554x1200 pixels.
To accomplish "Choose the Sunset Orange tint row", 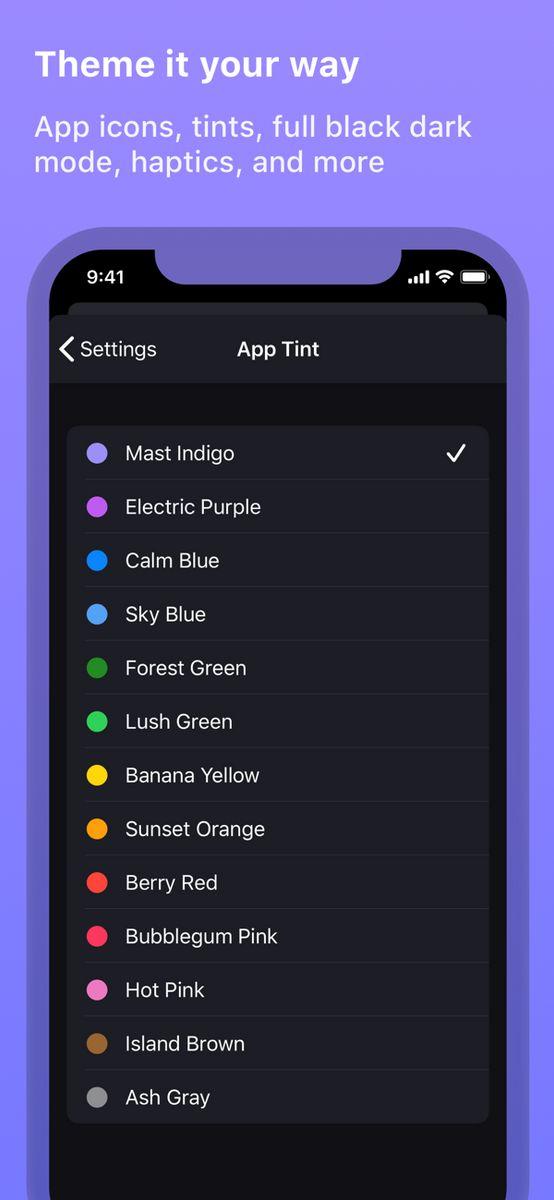I will (278, 829).
